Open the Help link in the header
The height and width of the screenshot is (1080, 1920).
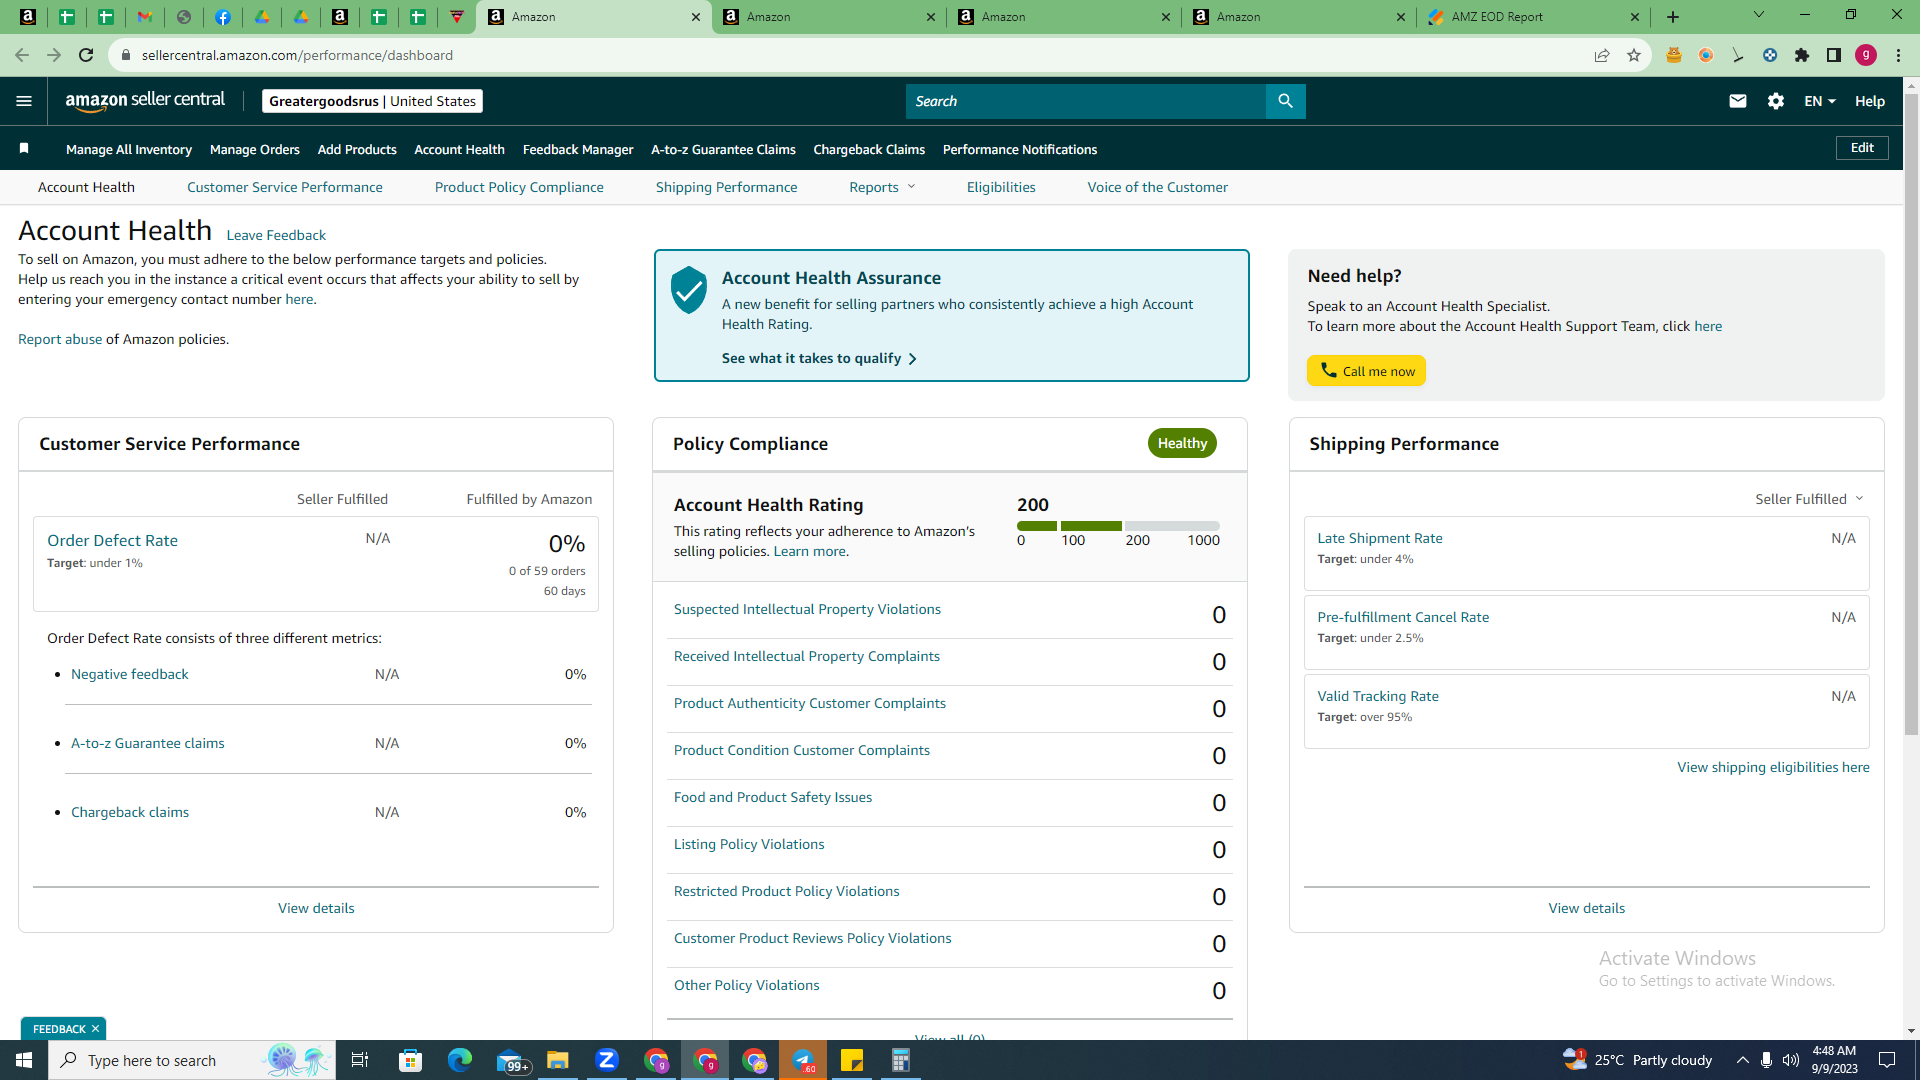pyautogui.click(x=1870, y=101)
